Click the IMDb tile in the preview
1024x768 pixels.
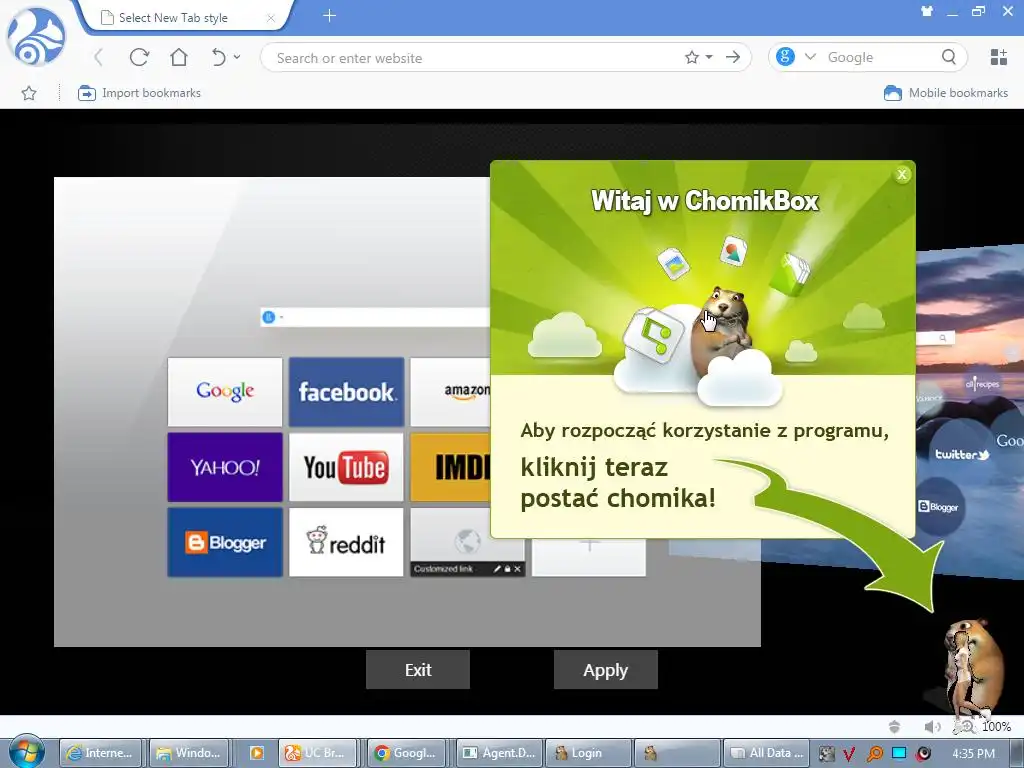[451, 467]
